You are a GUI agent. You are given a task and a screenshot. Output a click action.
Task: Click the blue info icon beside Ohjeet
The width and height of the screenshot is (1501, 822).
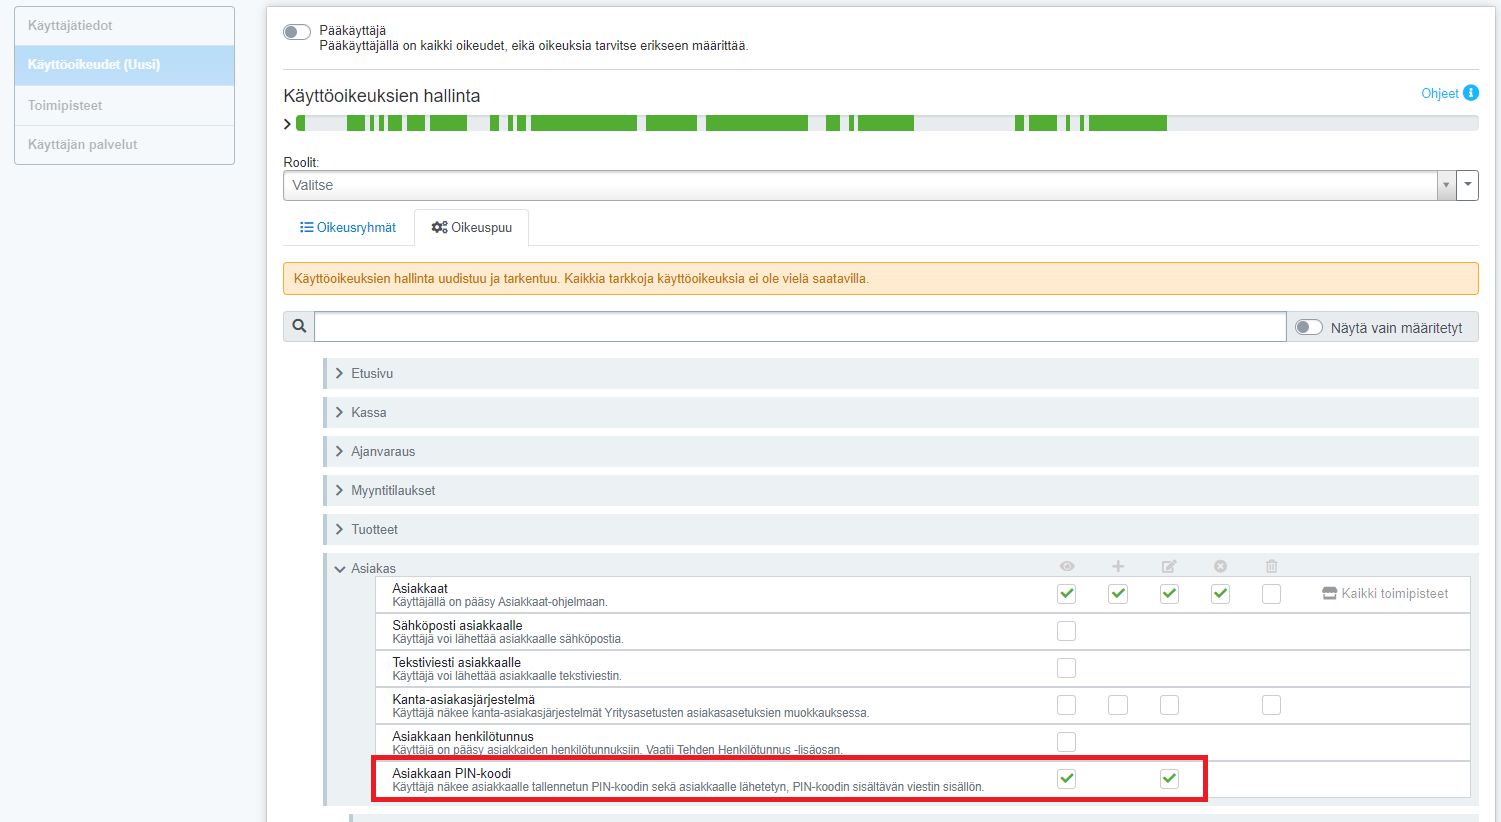click(1471, 93)
